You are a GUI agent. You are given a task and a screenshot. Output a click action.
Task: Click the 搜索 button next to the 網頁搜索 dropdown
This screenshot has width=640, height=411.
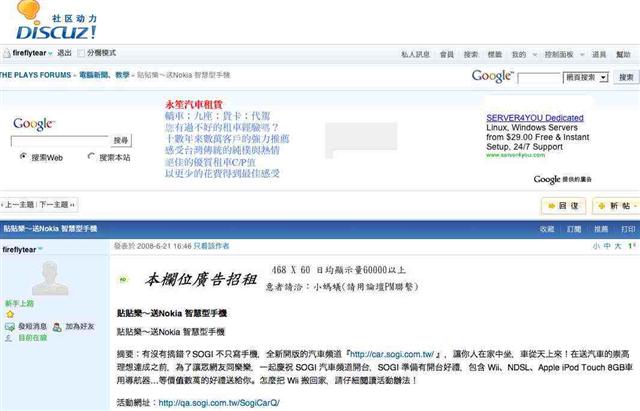[626, 78]
